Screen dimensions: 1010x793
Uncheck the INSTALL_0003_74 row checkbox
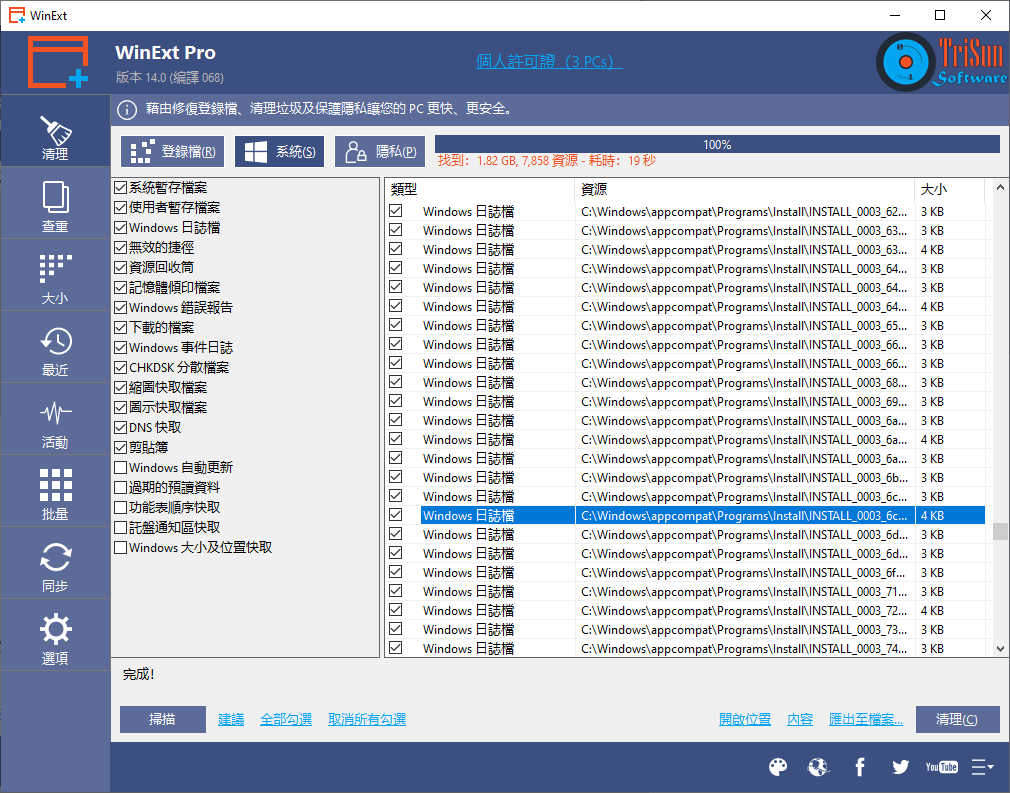click(395, 647)
